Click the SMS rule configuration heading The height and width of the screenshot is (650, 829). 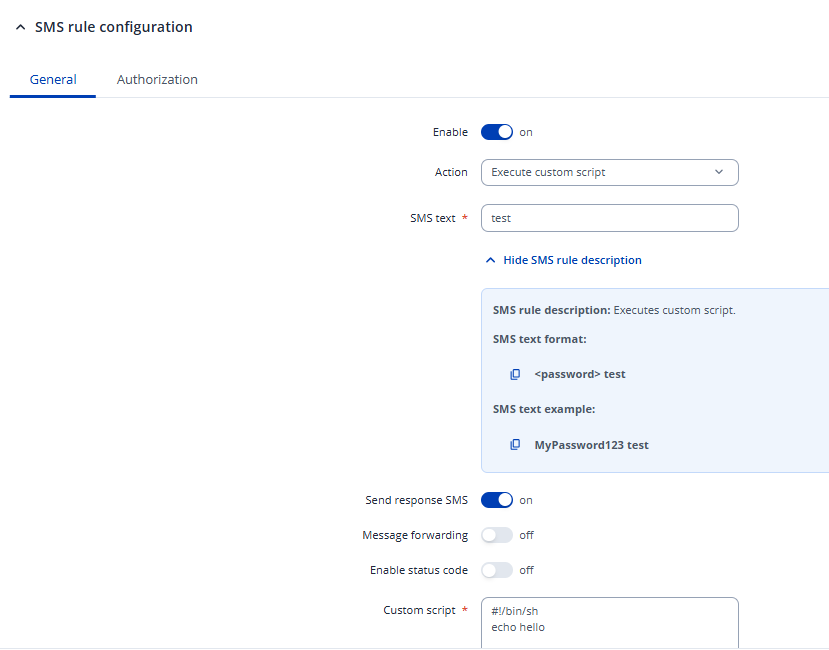(x=113, y=27)
